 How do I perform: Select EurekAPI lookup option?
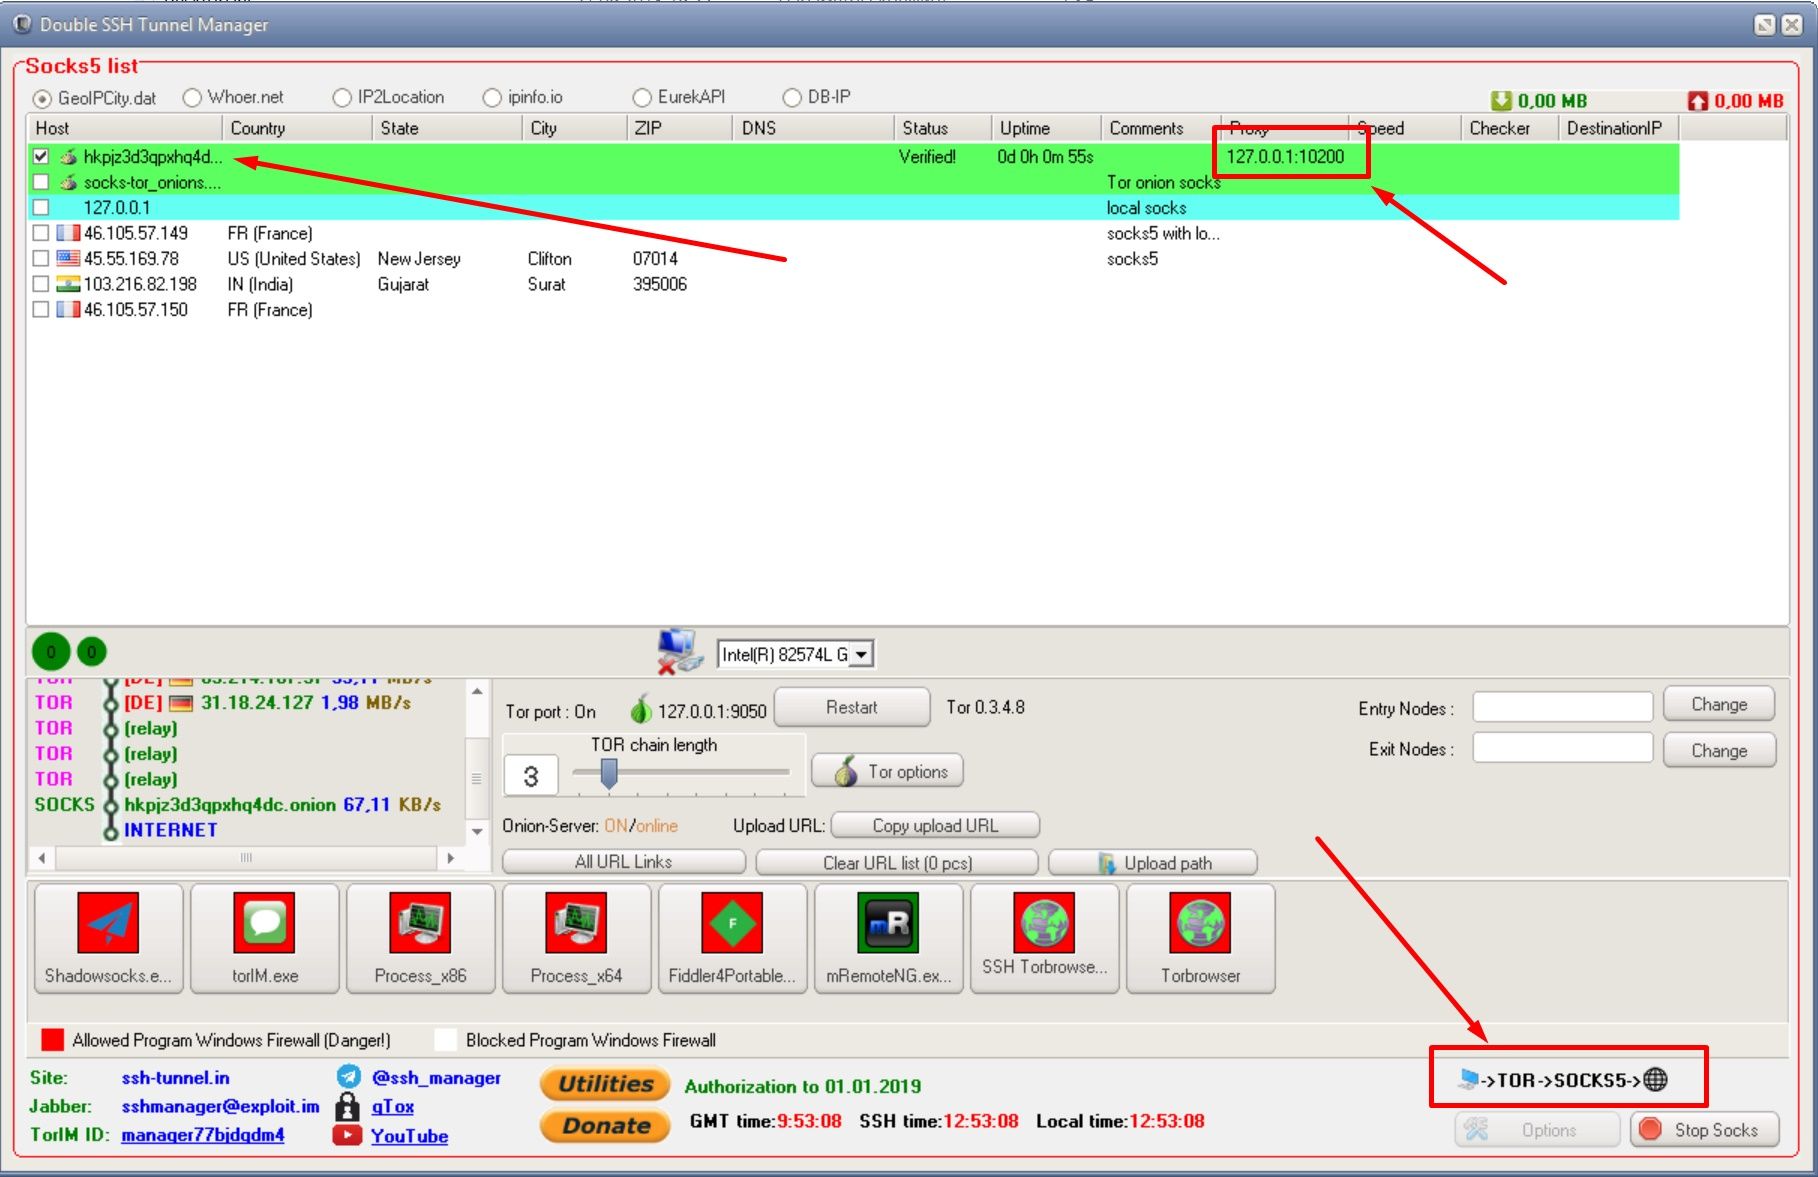(x=642, y=97)
